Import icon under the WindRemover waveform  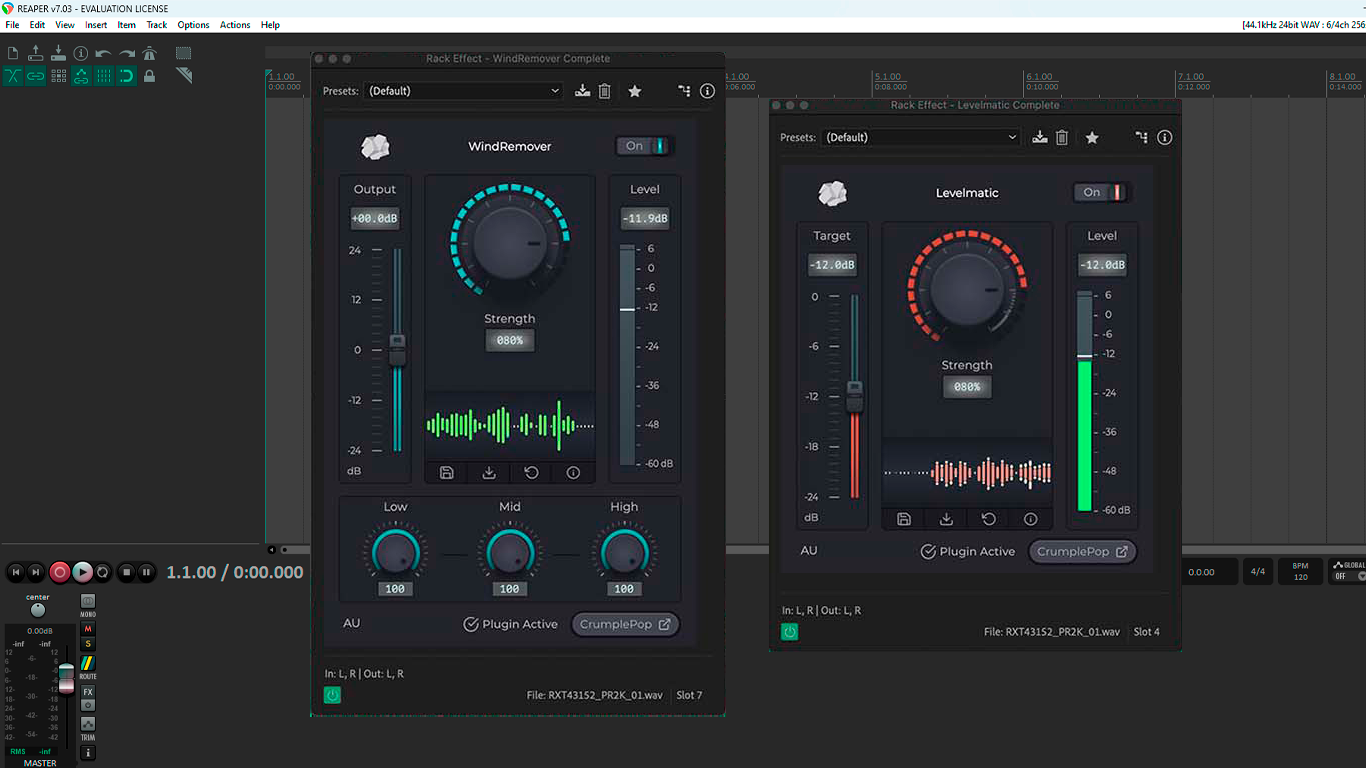pyautogui.click(x=489, y=473)
